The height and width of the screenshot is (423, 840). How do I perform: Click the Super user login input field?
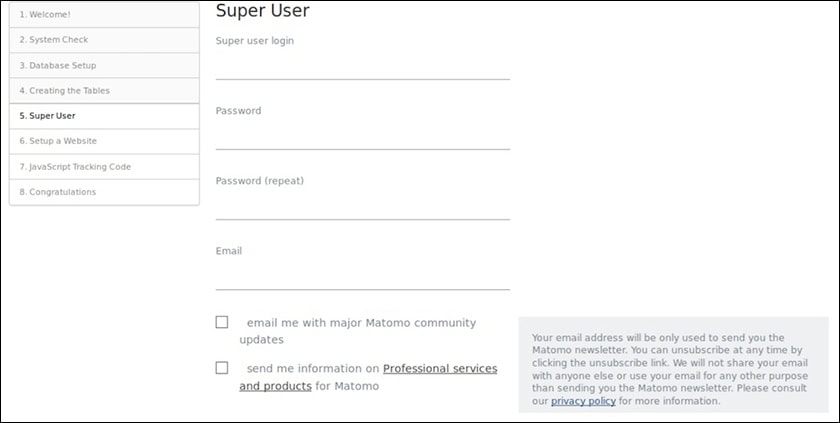(x=362, y=66)
